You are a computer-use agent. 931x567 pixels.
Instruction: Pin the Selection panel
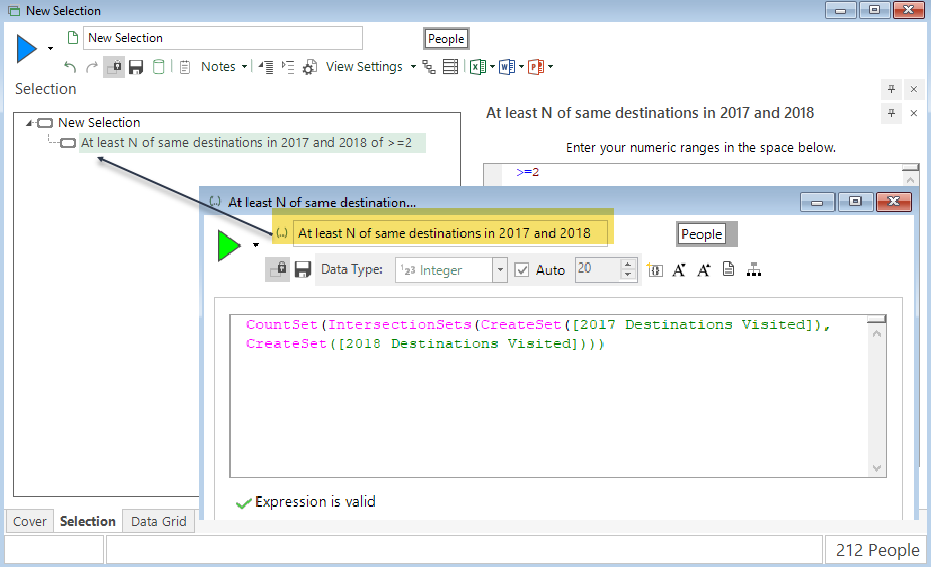click(891, 89)
